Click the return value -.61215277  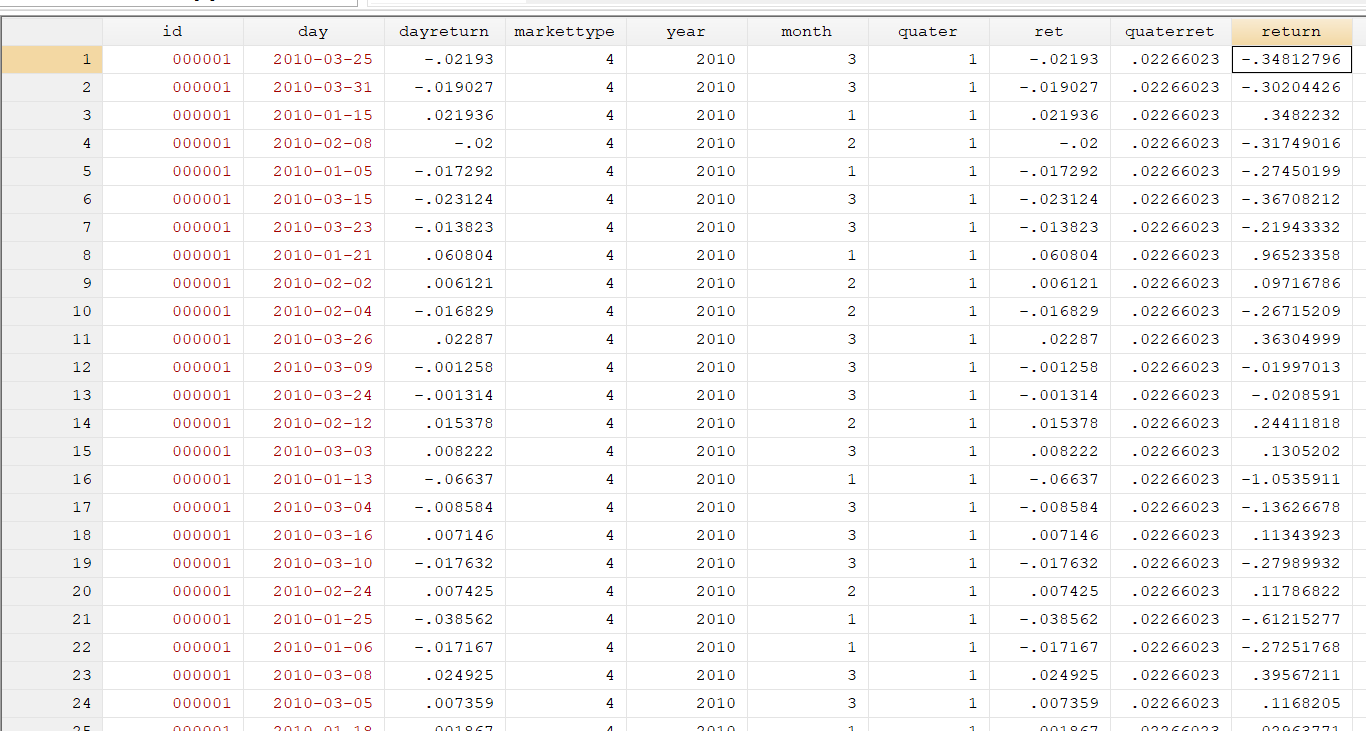pos(1291,619)
